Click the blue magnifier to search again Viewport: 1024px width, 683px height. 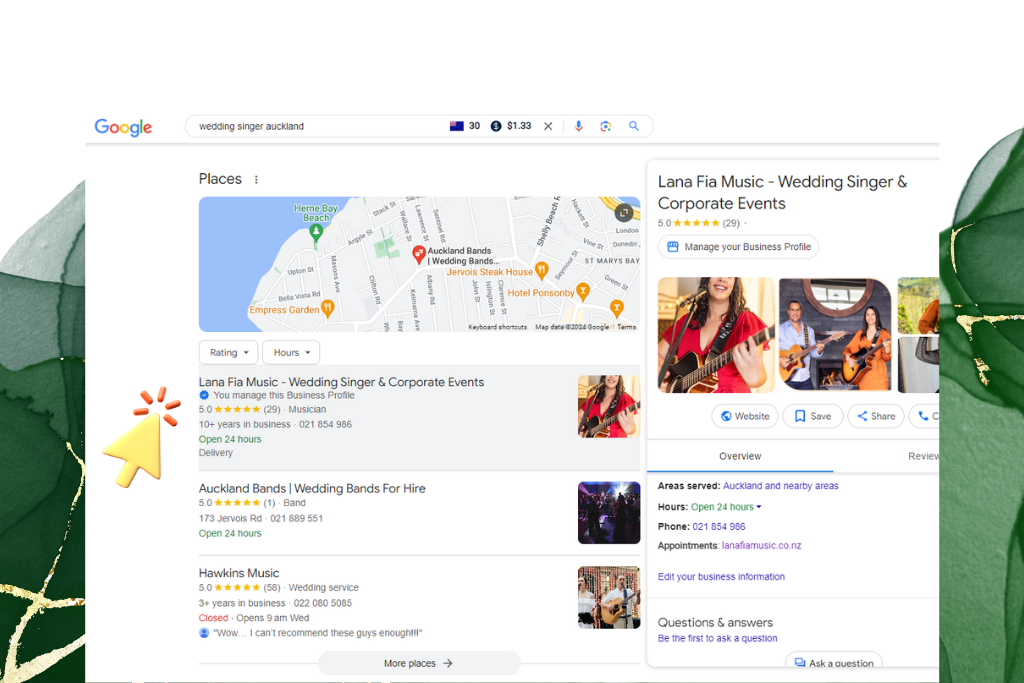pos(634,126)
